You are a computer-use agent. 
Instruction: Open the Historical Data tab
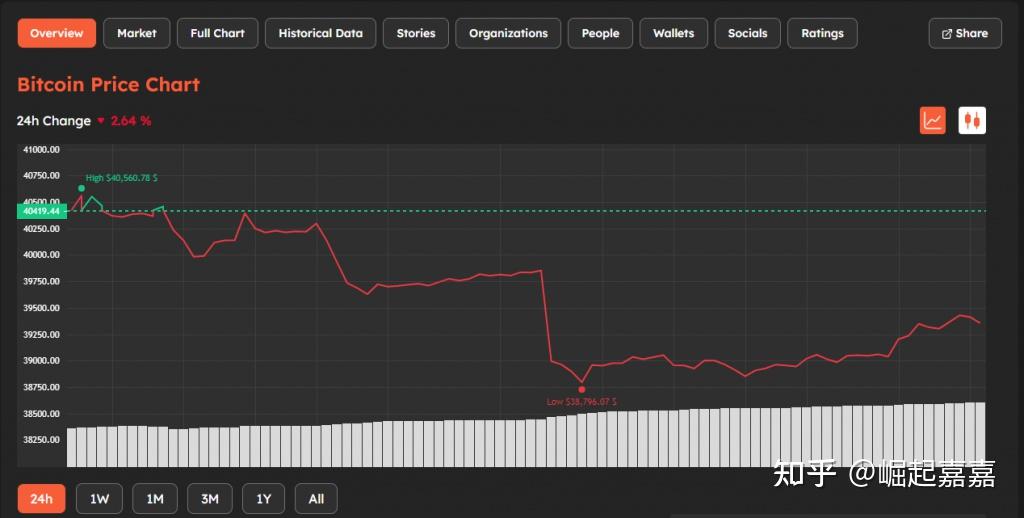click(321, 33)
